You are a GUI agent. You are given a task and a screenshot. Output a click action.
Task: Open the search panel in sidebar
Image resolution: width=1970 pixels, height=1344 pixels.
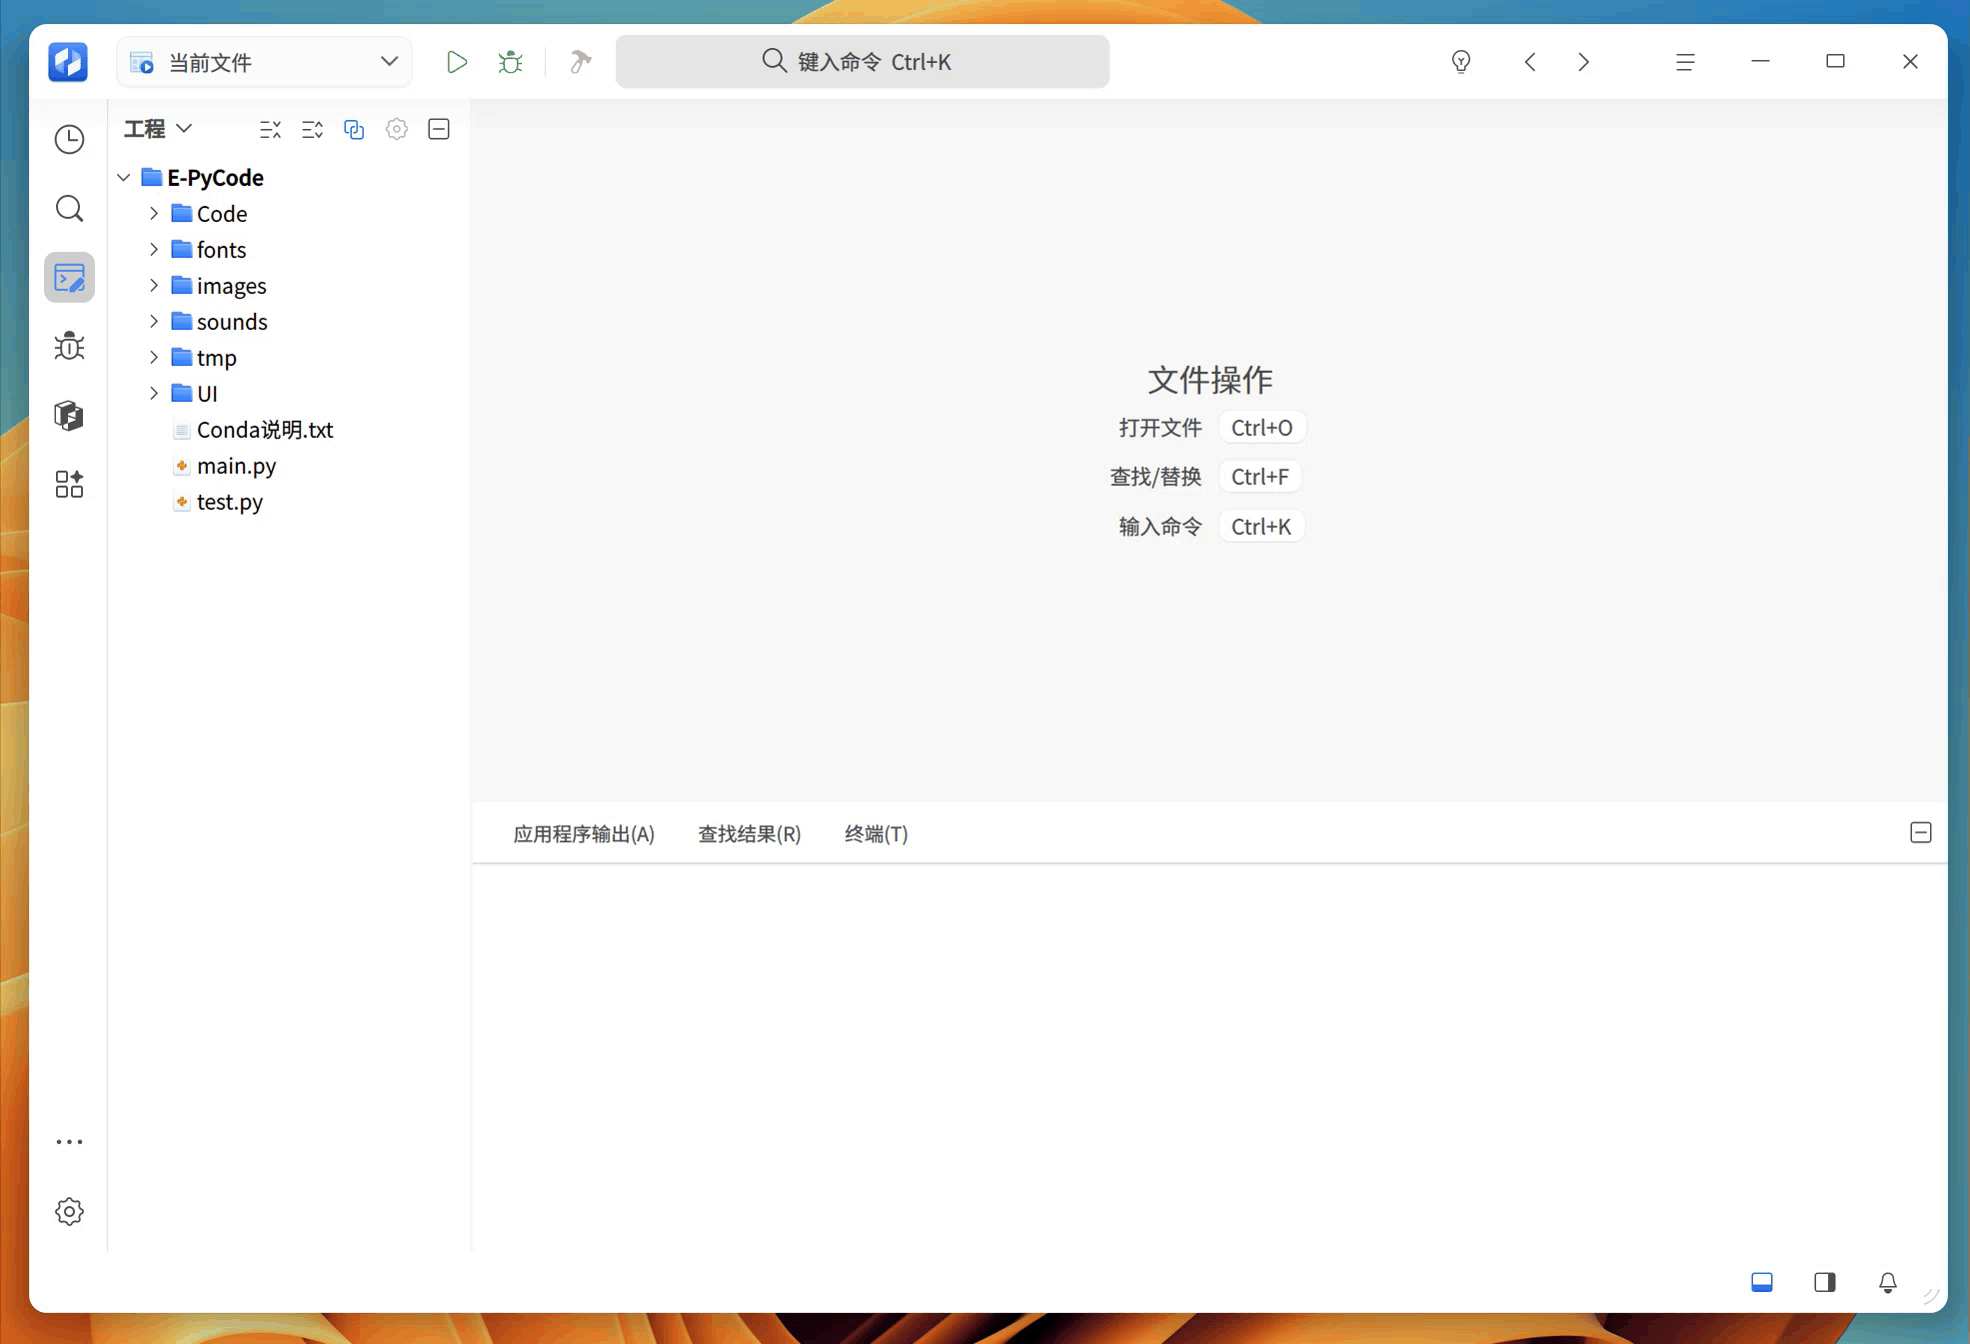click(x=69, y=208)
